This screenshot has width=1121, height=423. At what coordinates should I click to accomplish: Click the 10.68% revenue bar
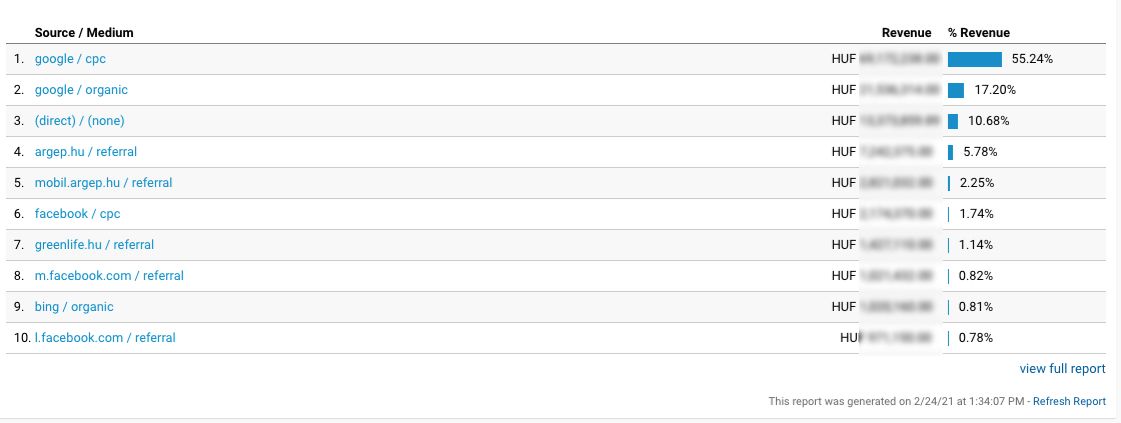tap(953, 121)
